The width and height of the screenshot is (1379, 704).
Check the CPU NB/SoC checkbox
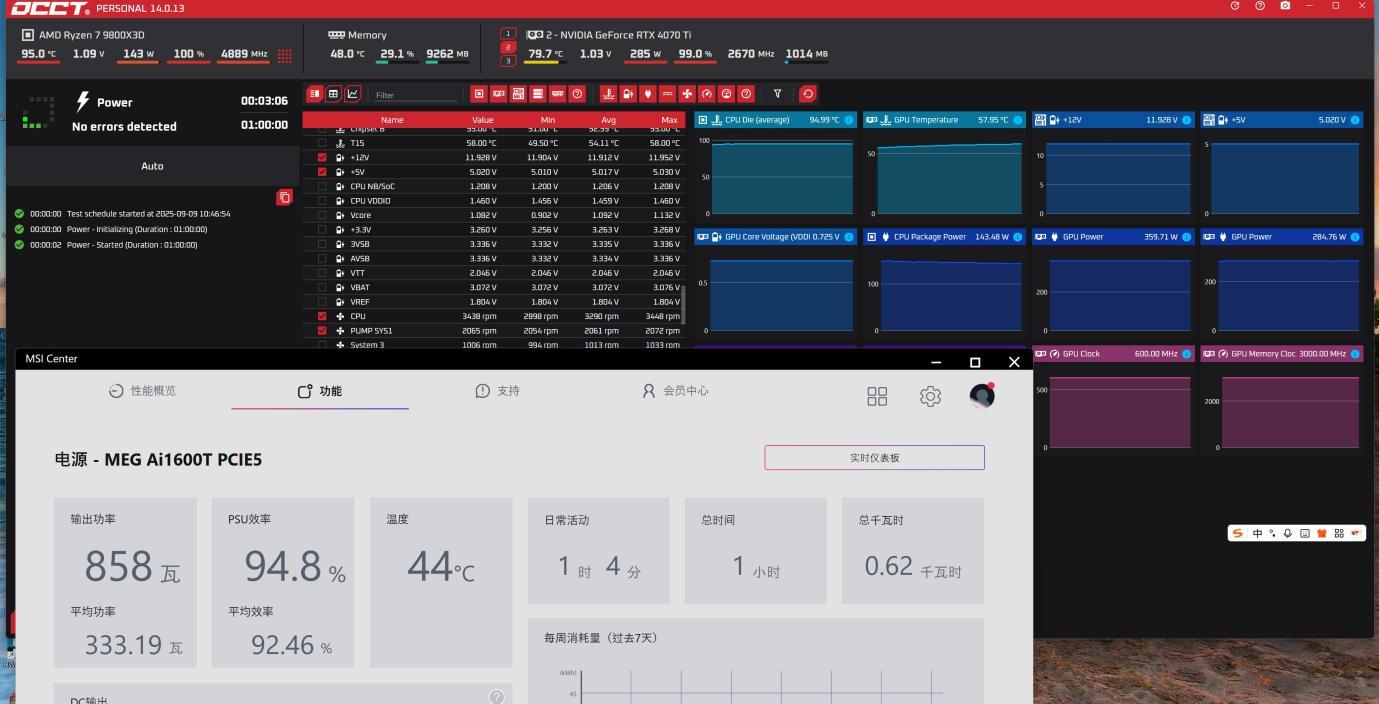click(x=322, y=186)
